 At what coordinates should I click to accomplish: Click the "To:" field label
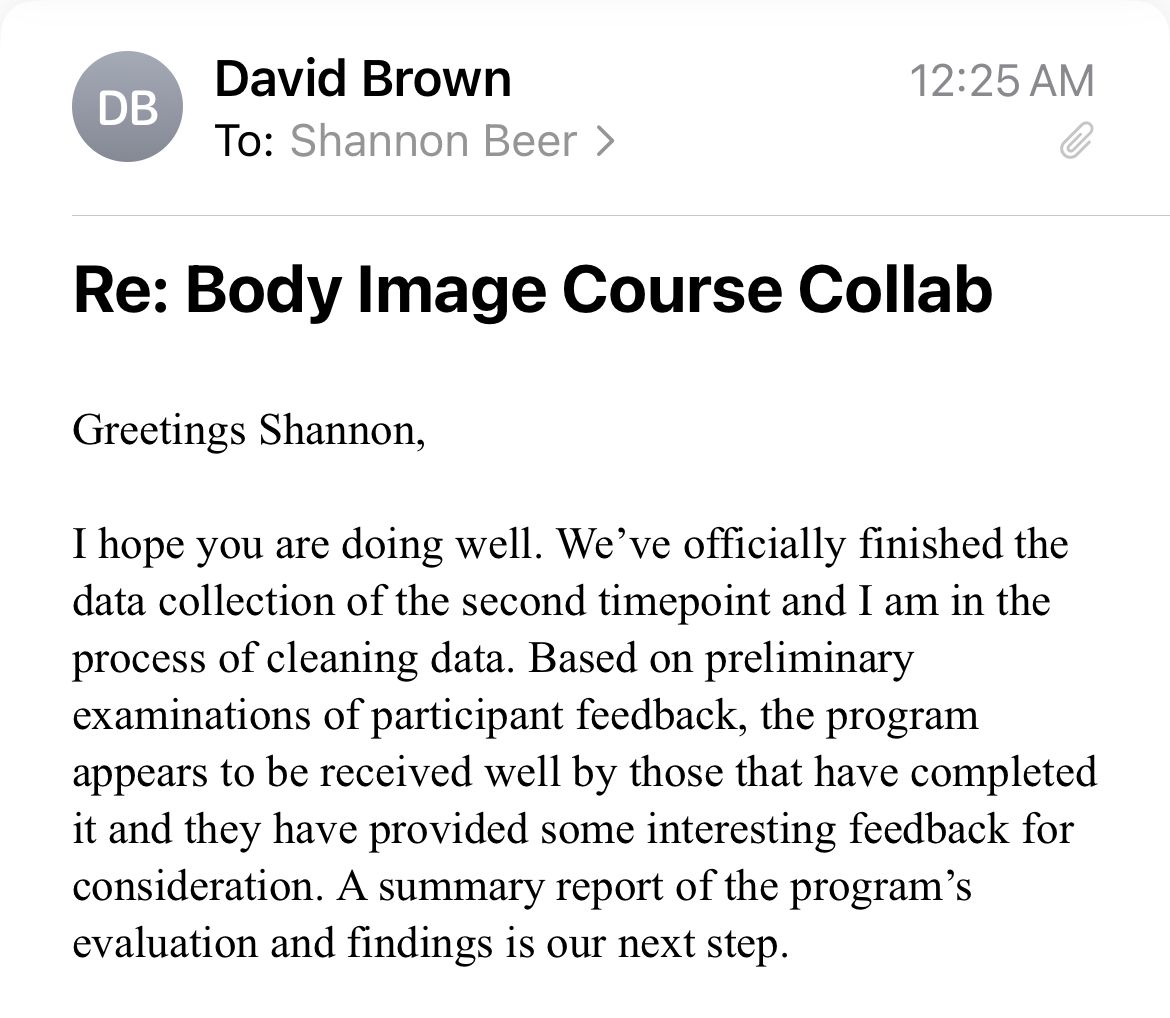(244, 143)
